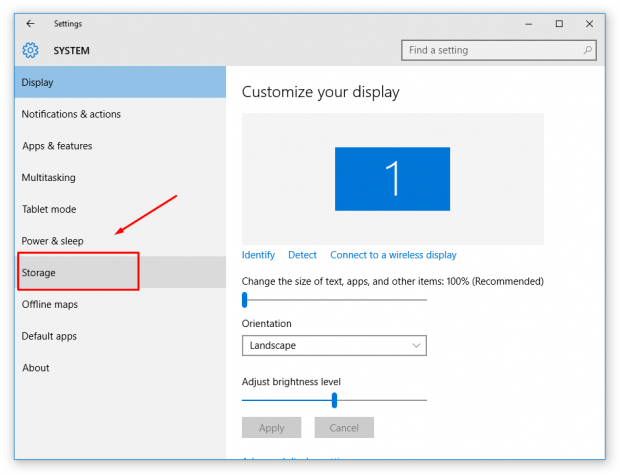This screenshot has width=620, height=475.
Task: Open Connect to a wireless display
Action: tap(393, 255)
